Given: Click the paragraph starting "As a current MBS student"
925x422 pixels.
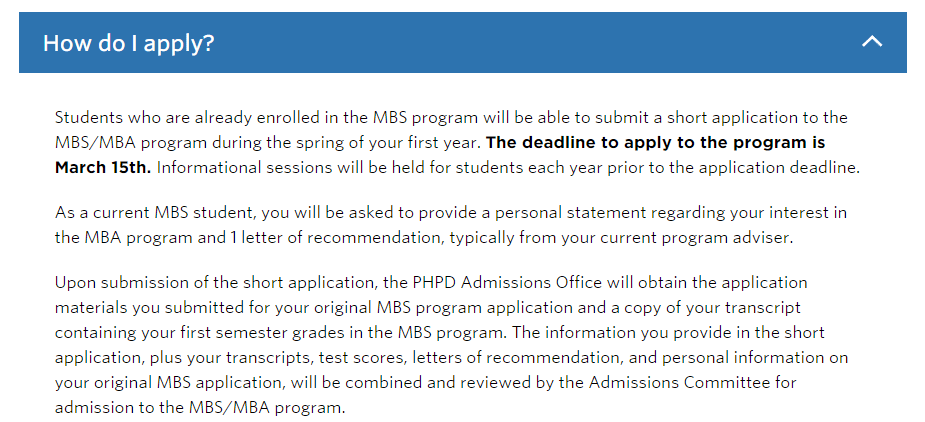Looking at the screenshot, I should click(450, 225).
